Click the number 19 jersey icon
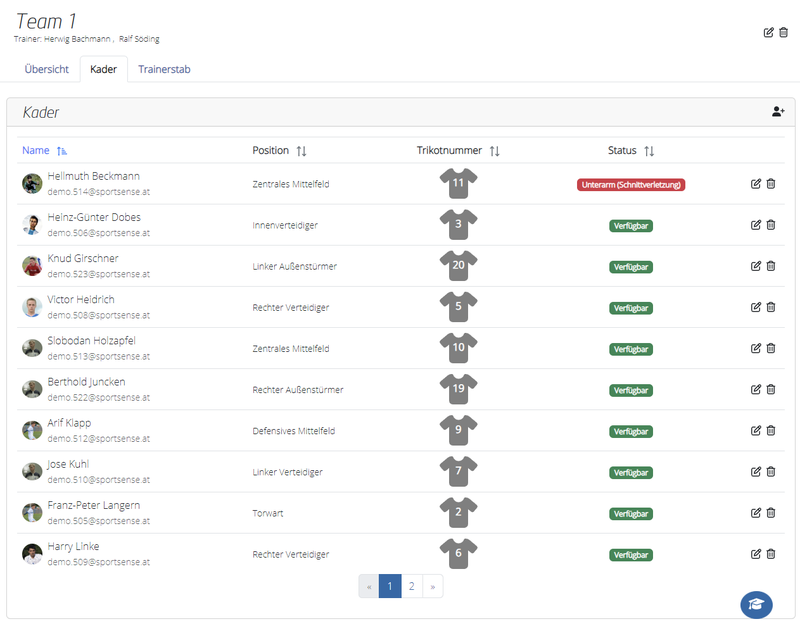Image resolution: width=800 pixels, height=631 pixels. point(458,389)
